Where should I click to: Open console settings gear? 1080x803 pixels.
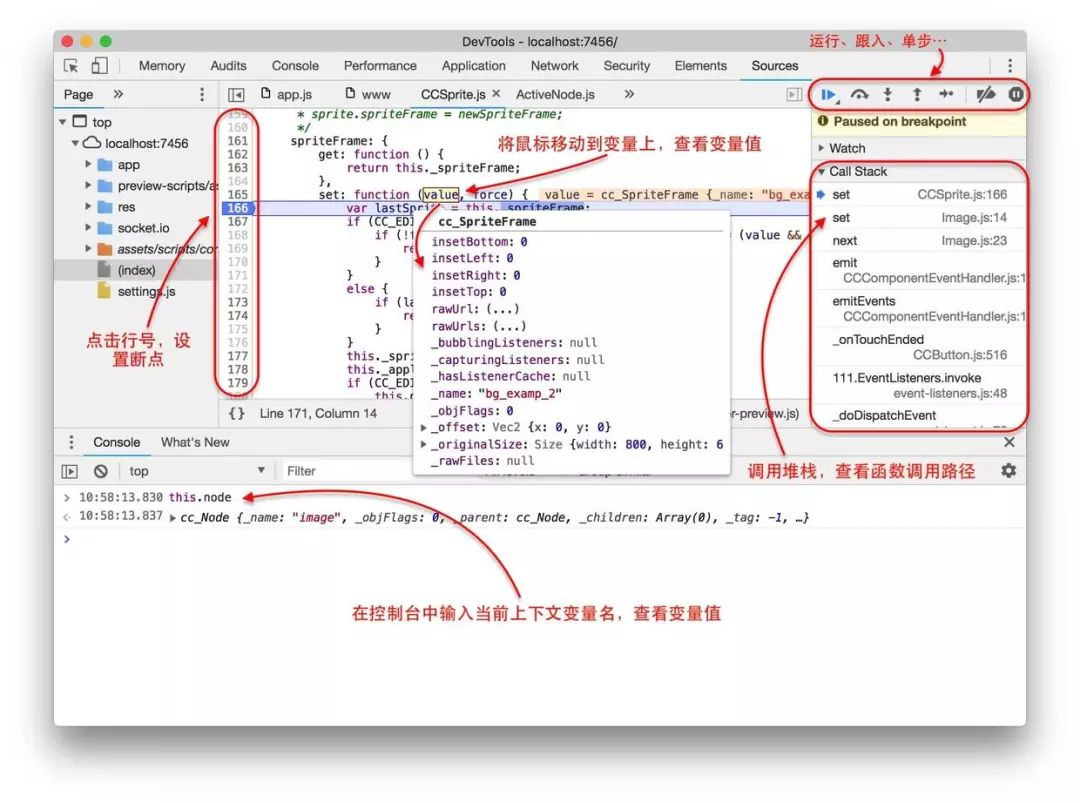(x=1009, y=471)
